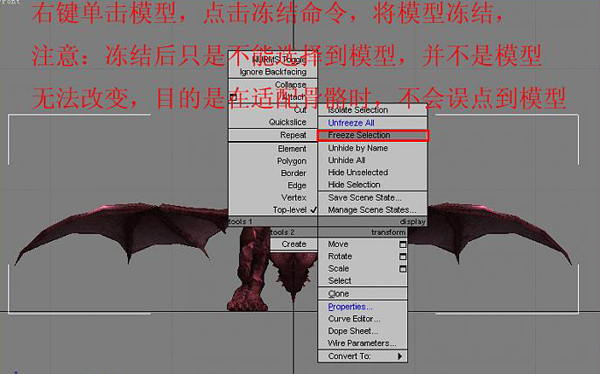Screen dimensions: 600x374
Task: Select the Move transform command
Action: (x=338, y=244)
